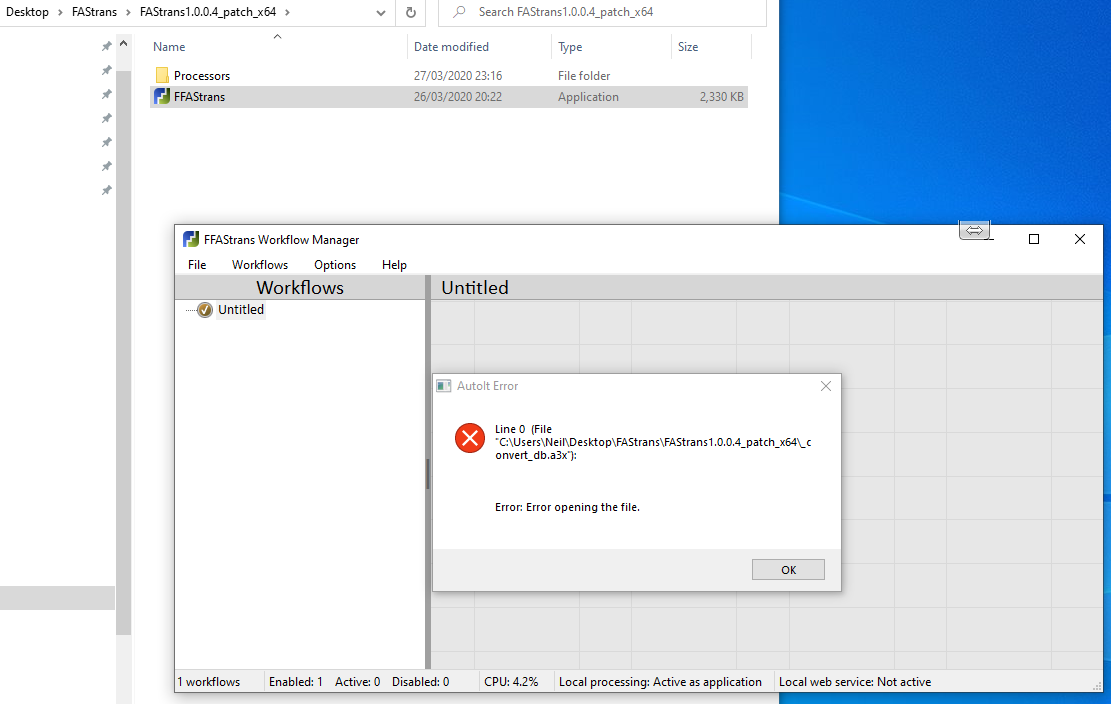Click 'Active: 0' in the status bar
The height and width of the screenshot is (704, 1111).
(x=357, y=682)
